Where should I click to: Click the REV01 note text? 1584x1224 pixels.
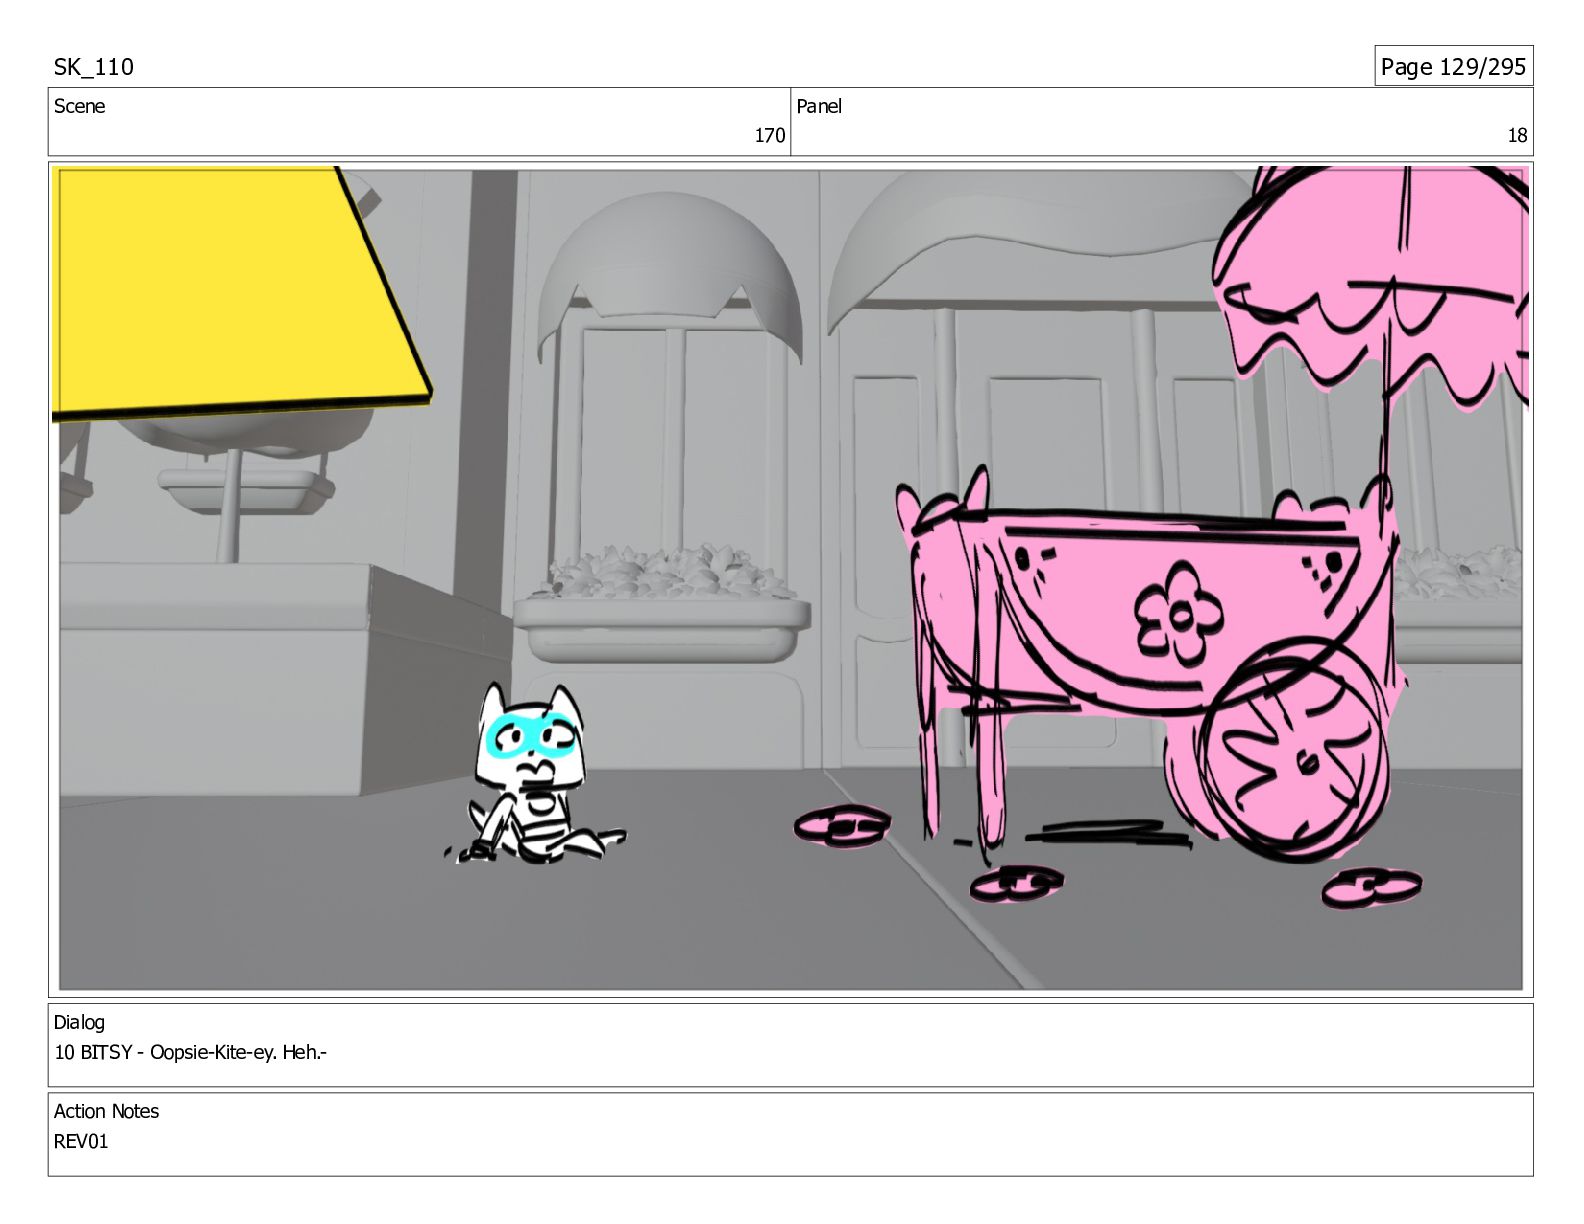[81, 1141]
